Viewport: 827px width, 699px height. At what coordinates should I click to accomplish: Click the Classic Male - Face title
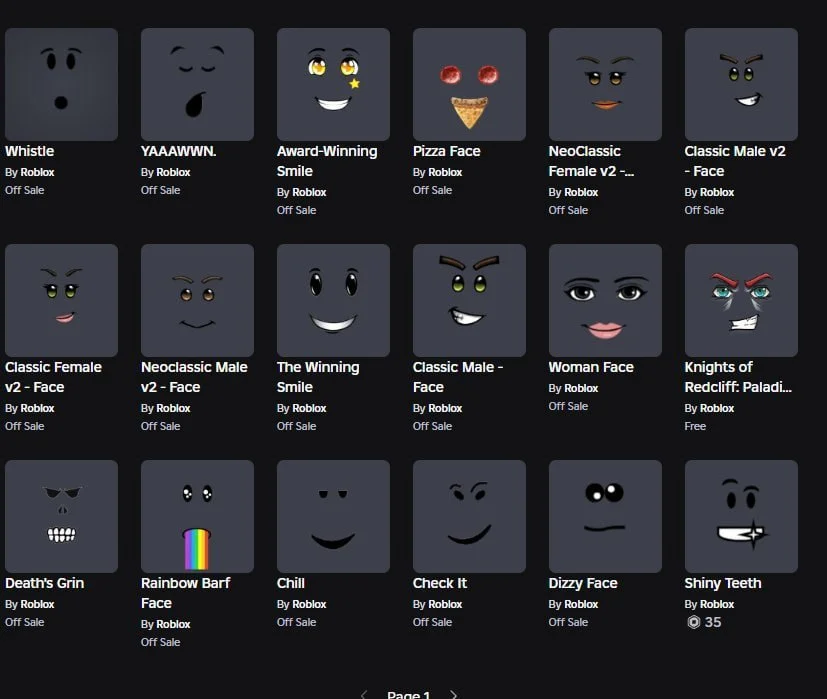[457, 377]
